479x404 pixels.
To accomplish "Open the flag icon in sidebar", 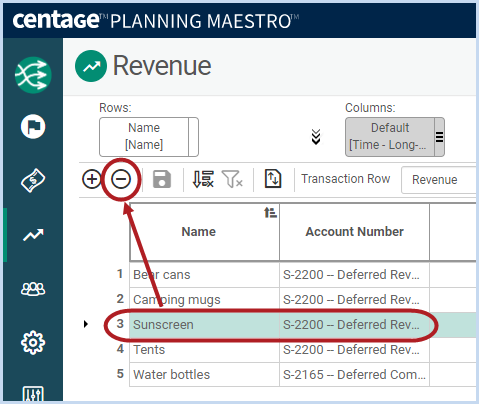I will click(x=33, y=127).
